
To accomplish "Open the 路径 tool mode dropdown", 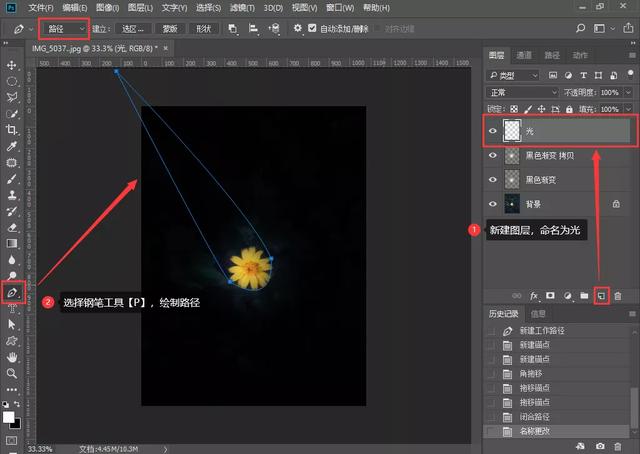I will (x=64, y=29).
